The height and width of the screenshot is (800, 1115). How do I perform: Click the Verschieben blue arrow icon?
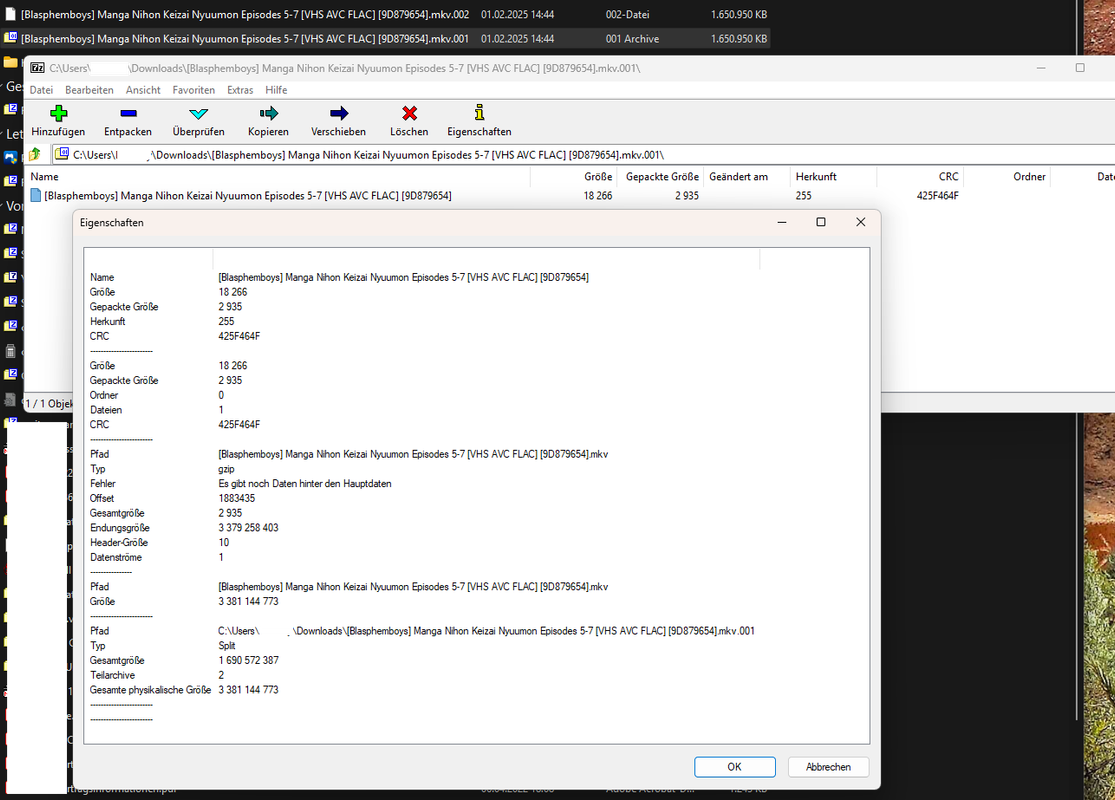(x=338, y=113)
